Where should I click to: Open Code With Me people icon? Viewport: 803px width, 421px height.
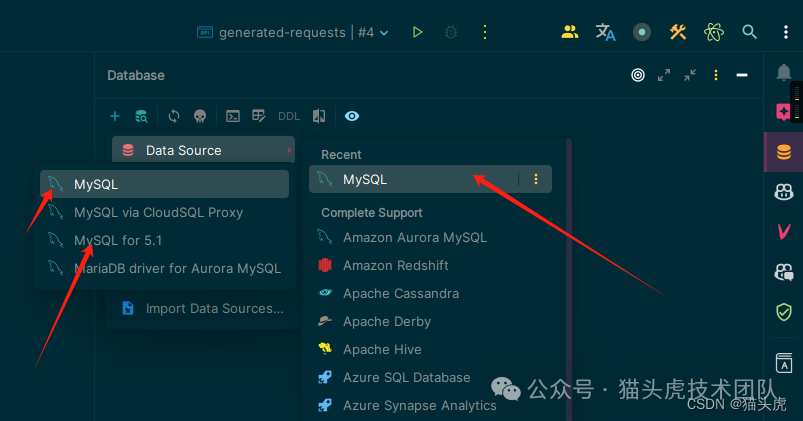pos(569,32)
